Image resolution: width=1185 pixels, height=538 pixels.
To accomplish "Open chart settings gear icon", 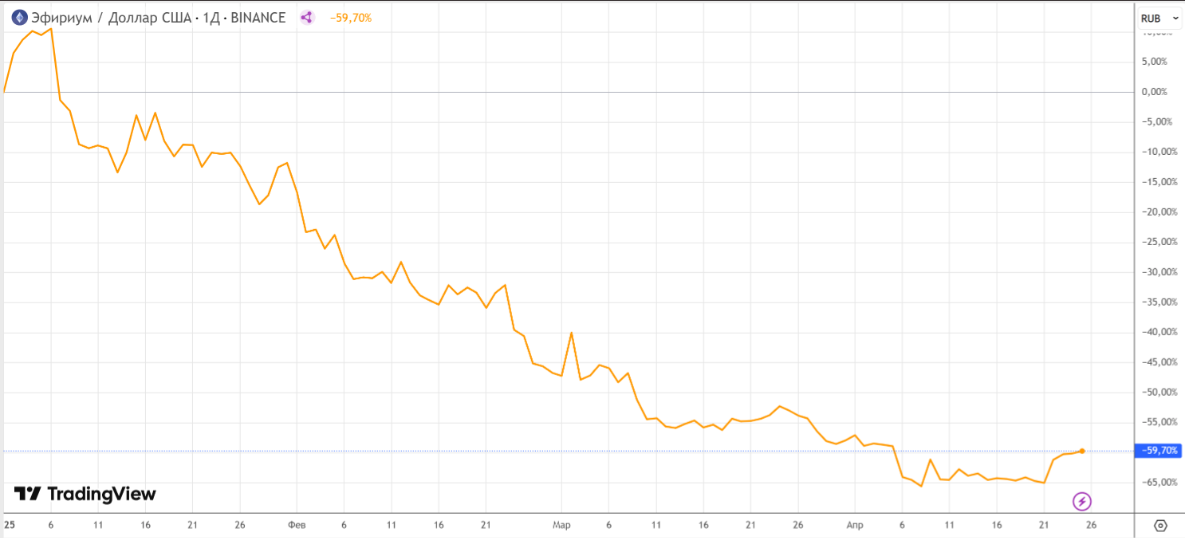I will tap(1162, 524).
